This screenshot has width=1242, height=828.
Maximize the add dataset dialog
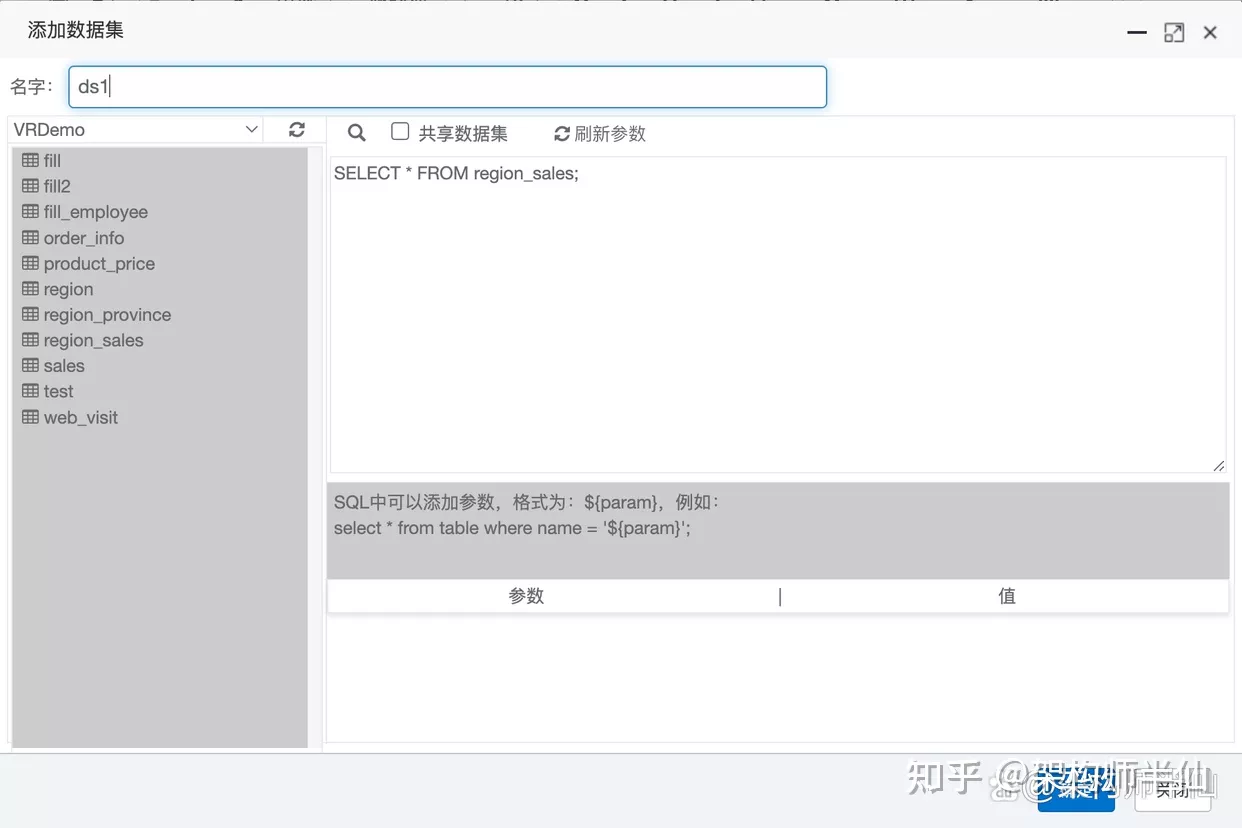tap(1174, 32)
